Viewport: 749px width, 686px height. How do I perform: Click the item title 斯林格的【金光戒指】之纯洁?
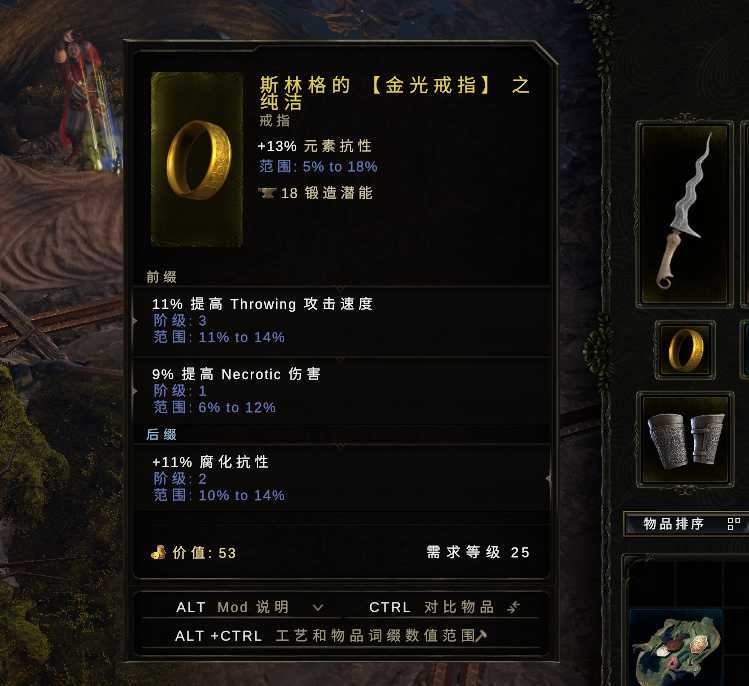[x=395, y=93]
